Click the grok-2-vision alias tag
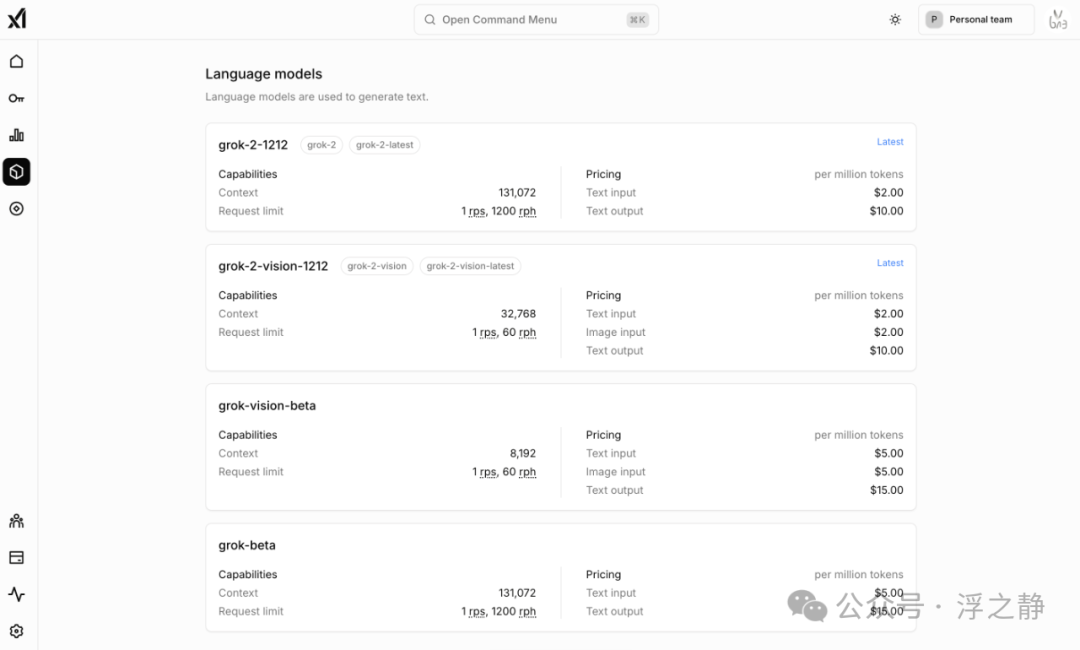1080x650 pixels. pyautogui.click(x=377, y=266)
